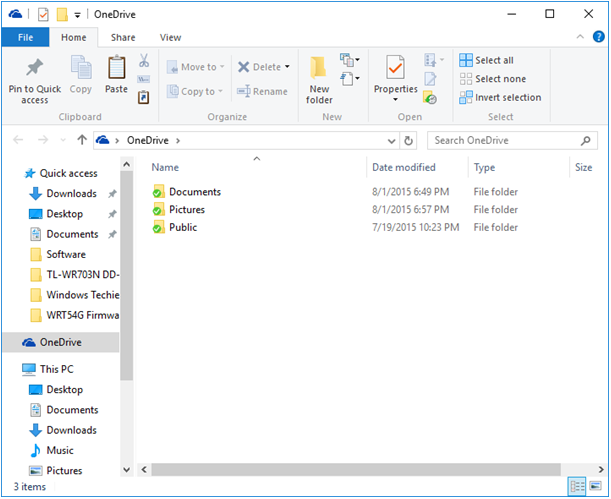611x499 pixels.
Task: Click navigation pane scroll up arrow
Action: click(x=126, y=165)
